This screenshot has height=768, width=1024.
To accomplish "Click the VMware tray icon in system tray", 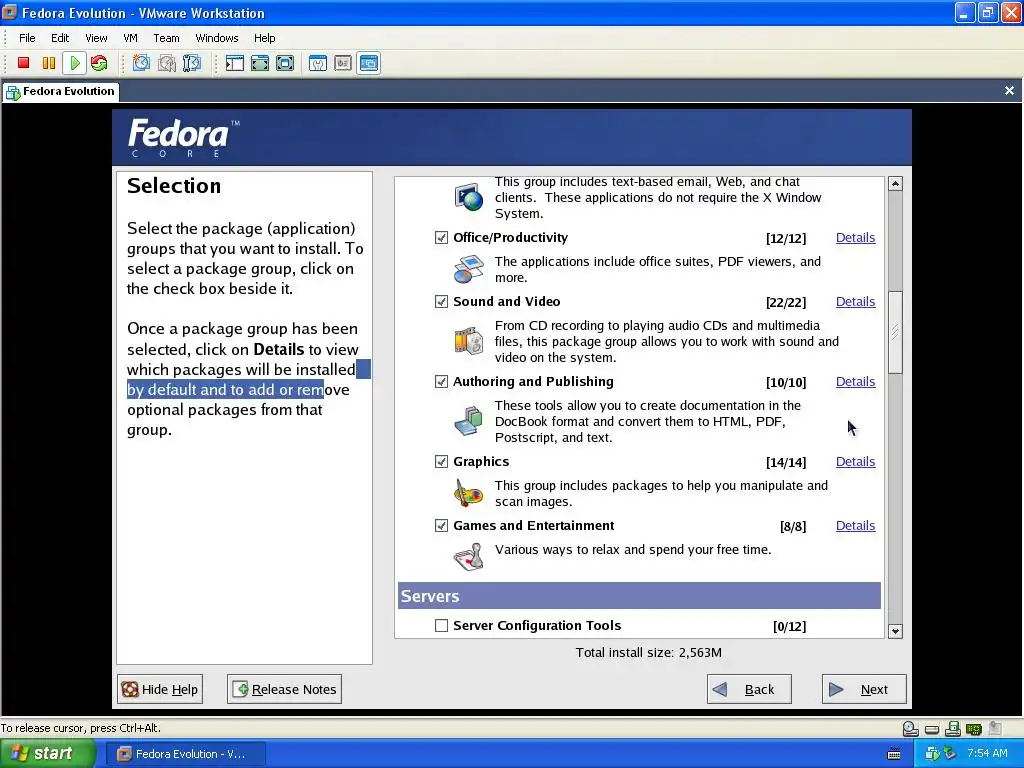I will coord(933,754).
